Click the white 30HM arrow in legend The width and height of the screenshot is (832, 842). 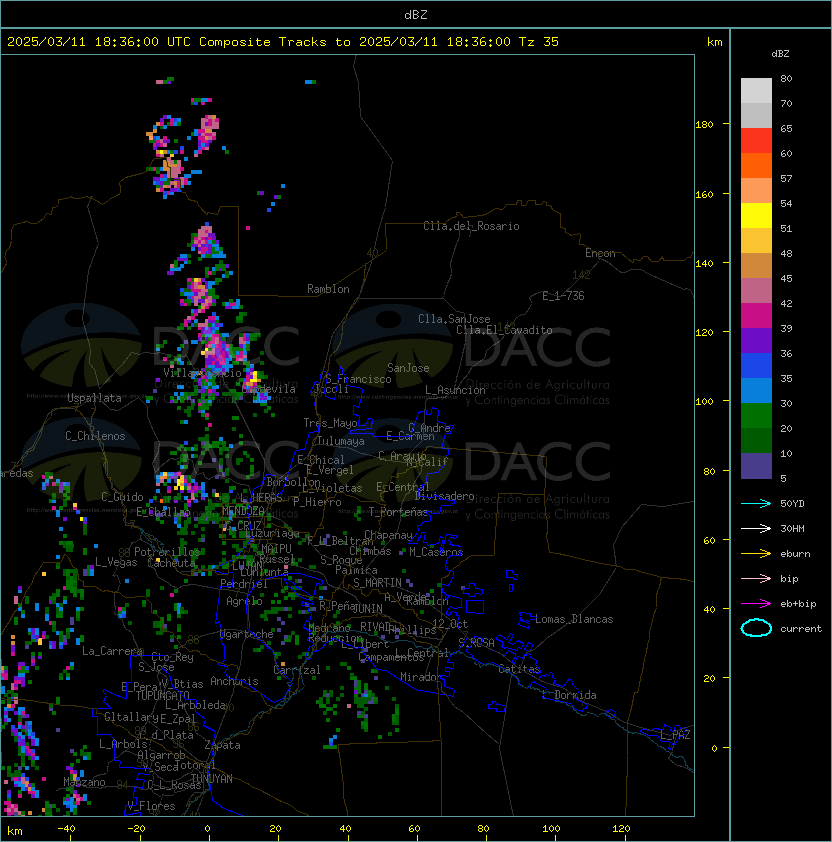(x=756, y=528)
